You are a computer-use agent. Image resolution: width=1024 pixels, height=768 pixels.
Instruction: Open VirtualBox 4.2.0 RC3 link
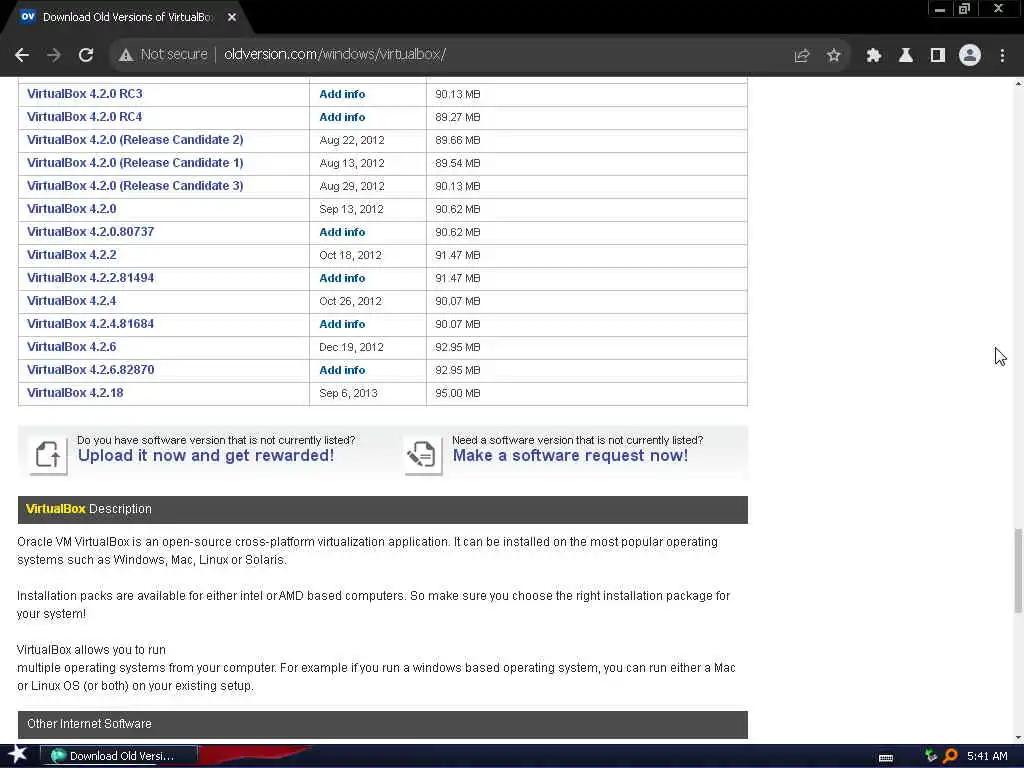pos(85,93)
